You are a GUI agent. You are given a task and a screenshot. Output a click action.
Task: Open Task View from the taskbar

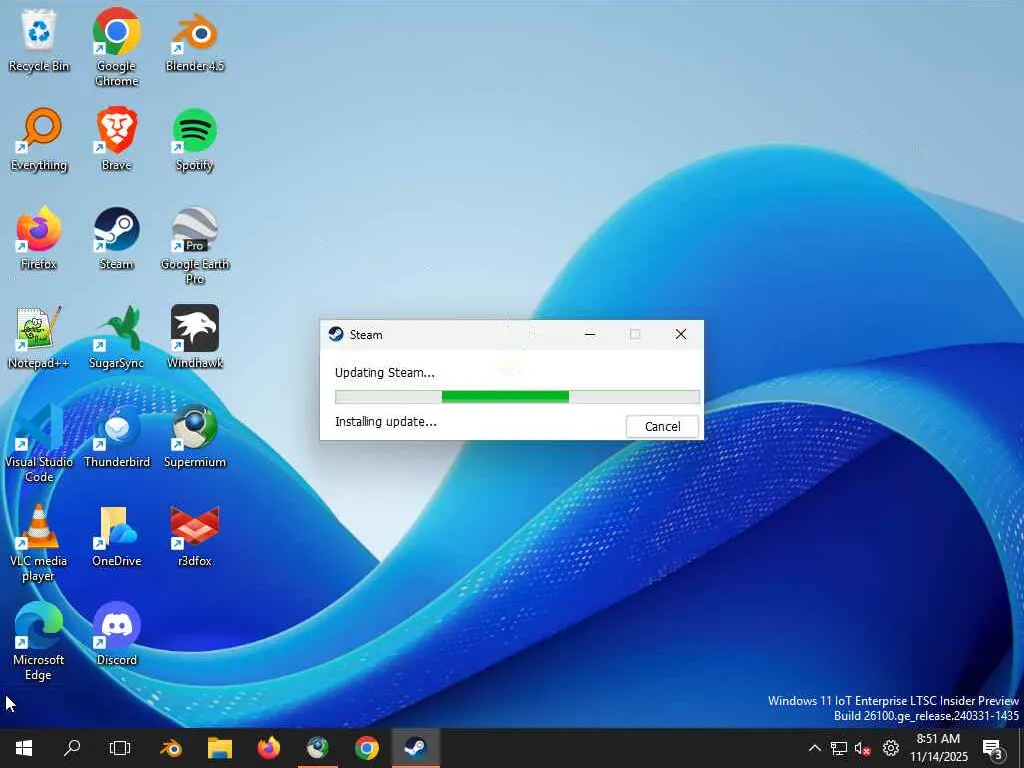click(x=120, y=748)
